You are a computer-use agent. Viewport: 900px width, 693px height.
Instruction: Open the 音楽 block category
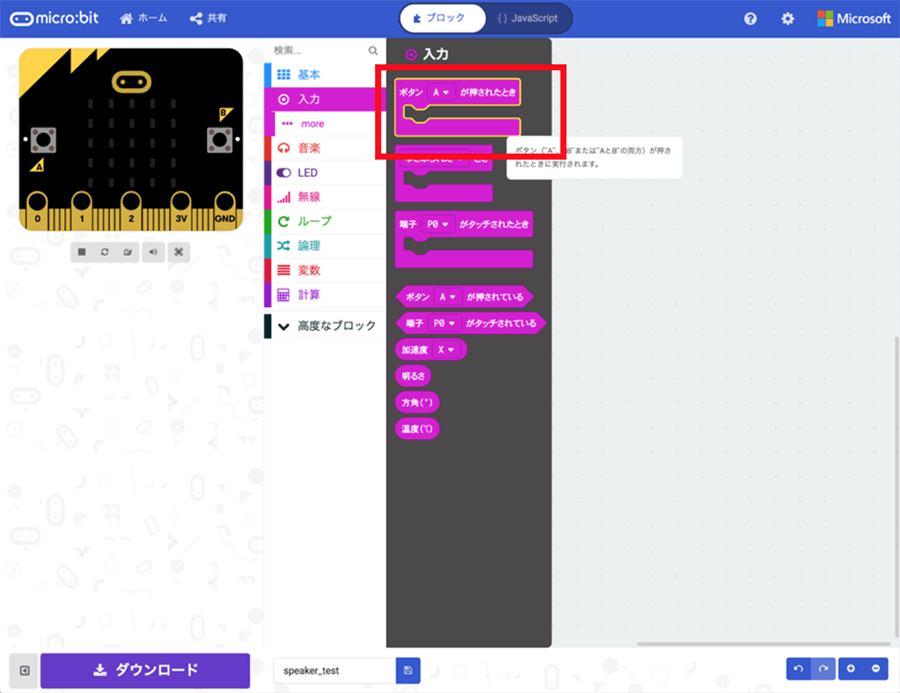click(325, 148)
